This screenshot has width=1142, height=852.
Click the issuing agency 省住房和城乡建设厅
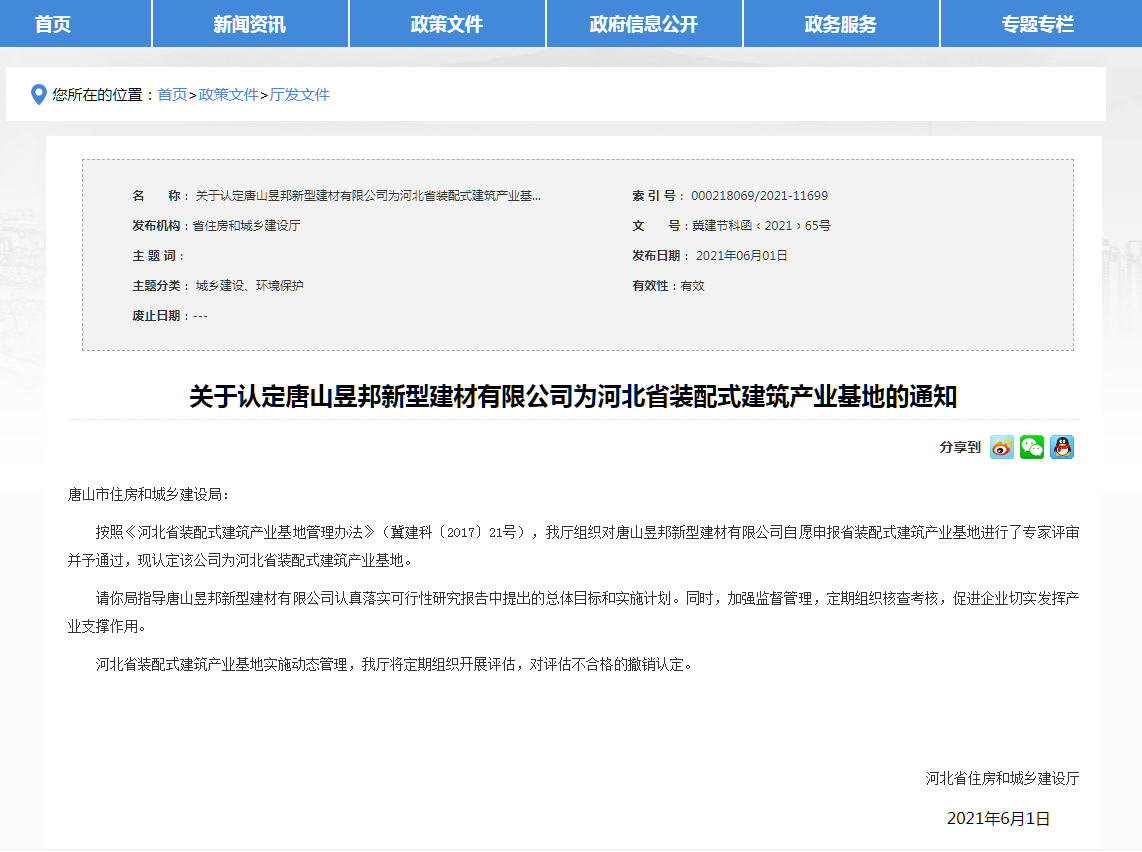246,226
